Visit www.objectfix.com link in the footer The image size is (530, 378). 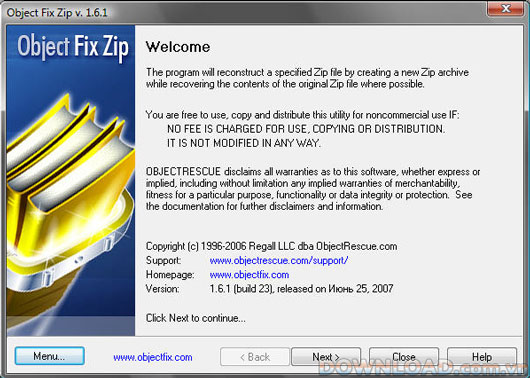click(153, 357)
